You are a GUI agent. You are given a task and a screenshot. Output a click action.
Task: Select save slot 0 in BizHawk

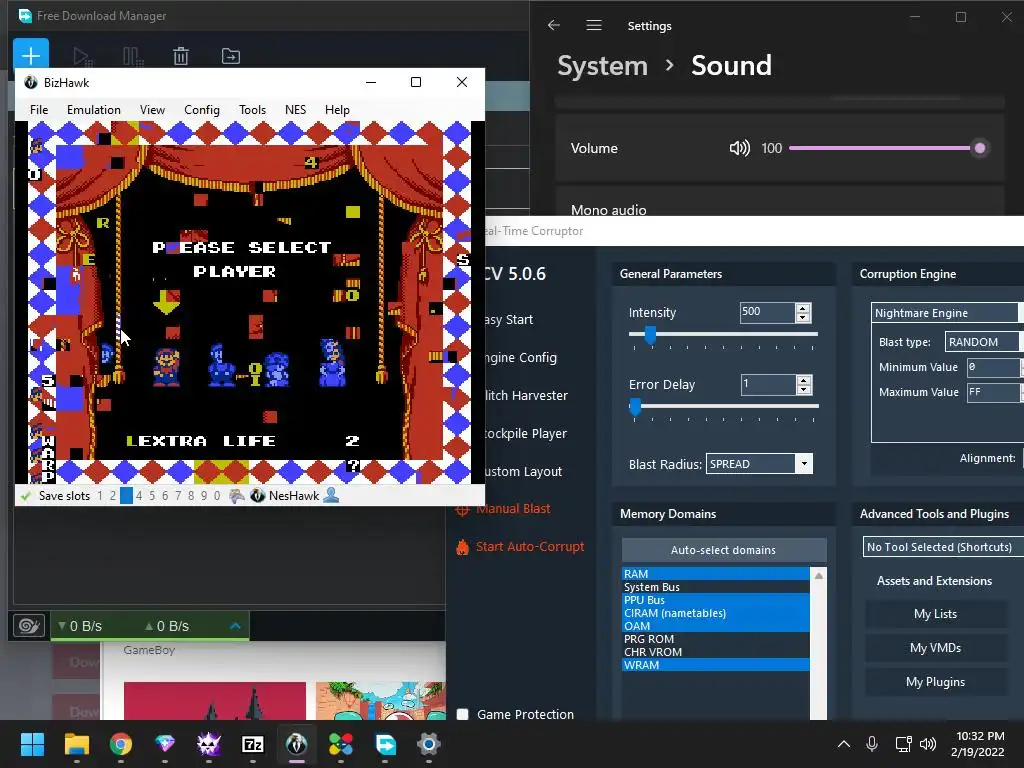217,496
